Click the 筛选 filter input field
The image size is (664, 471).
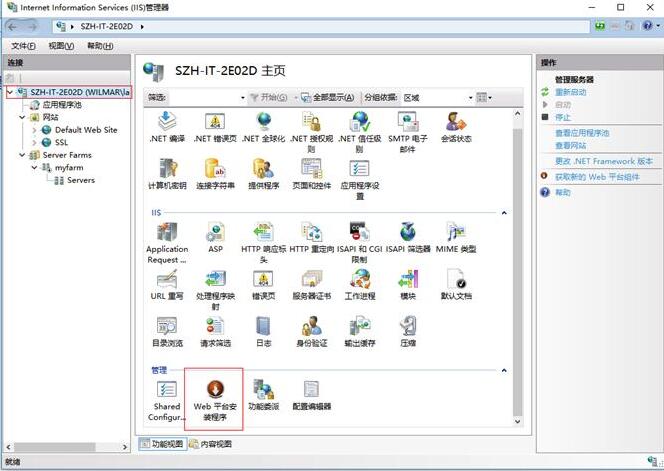point(206,98)
